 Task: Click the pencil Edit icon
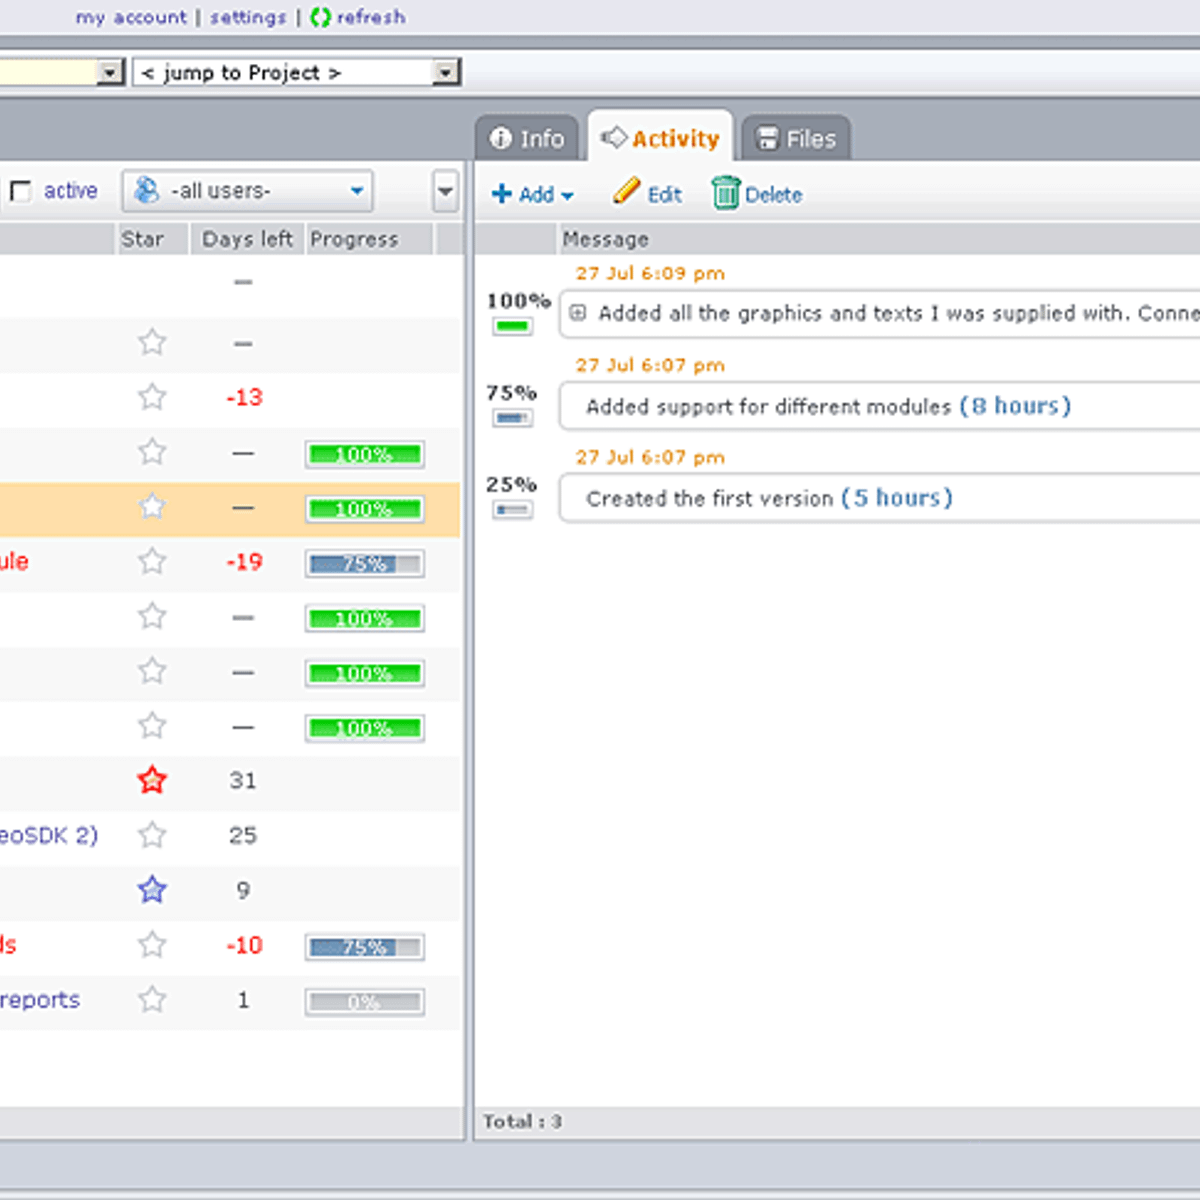626,190
